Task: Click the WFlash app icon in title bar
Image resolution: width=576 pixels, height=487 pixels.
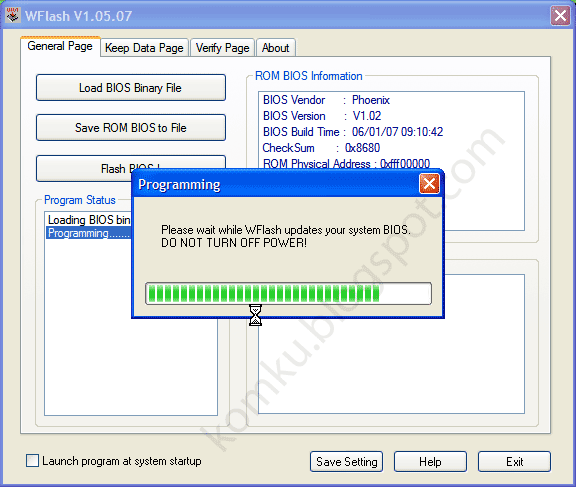Action: [x=13, y=15]
